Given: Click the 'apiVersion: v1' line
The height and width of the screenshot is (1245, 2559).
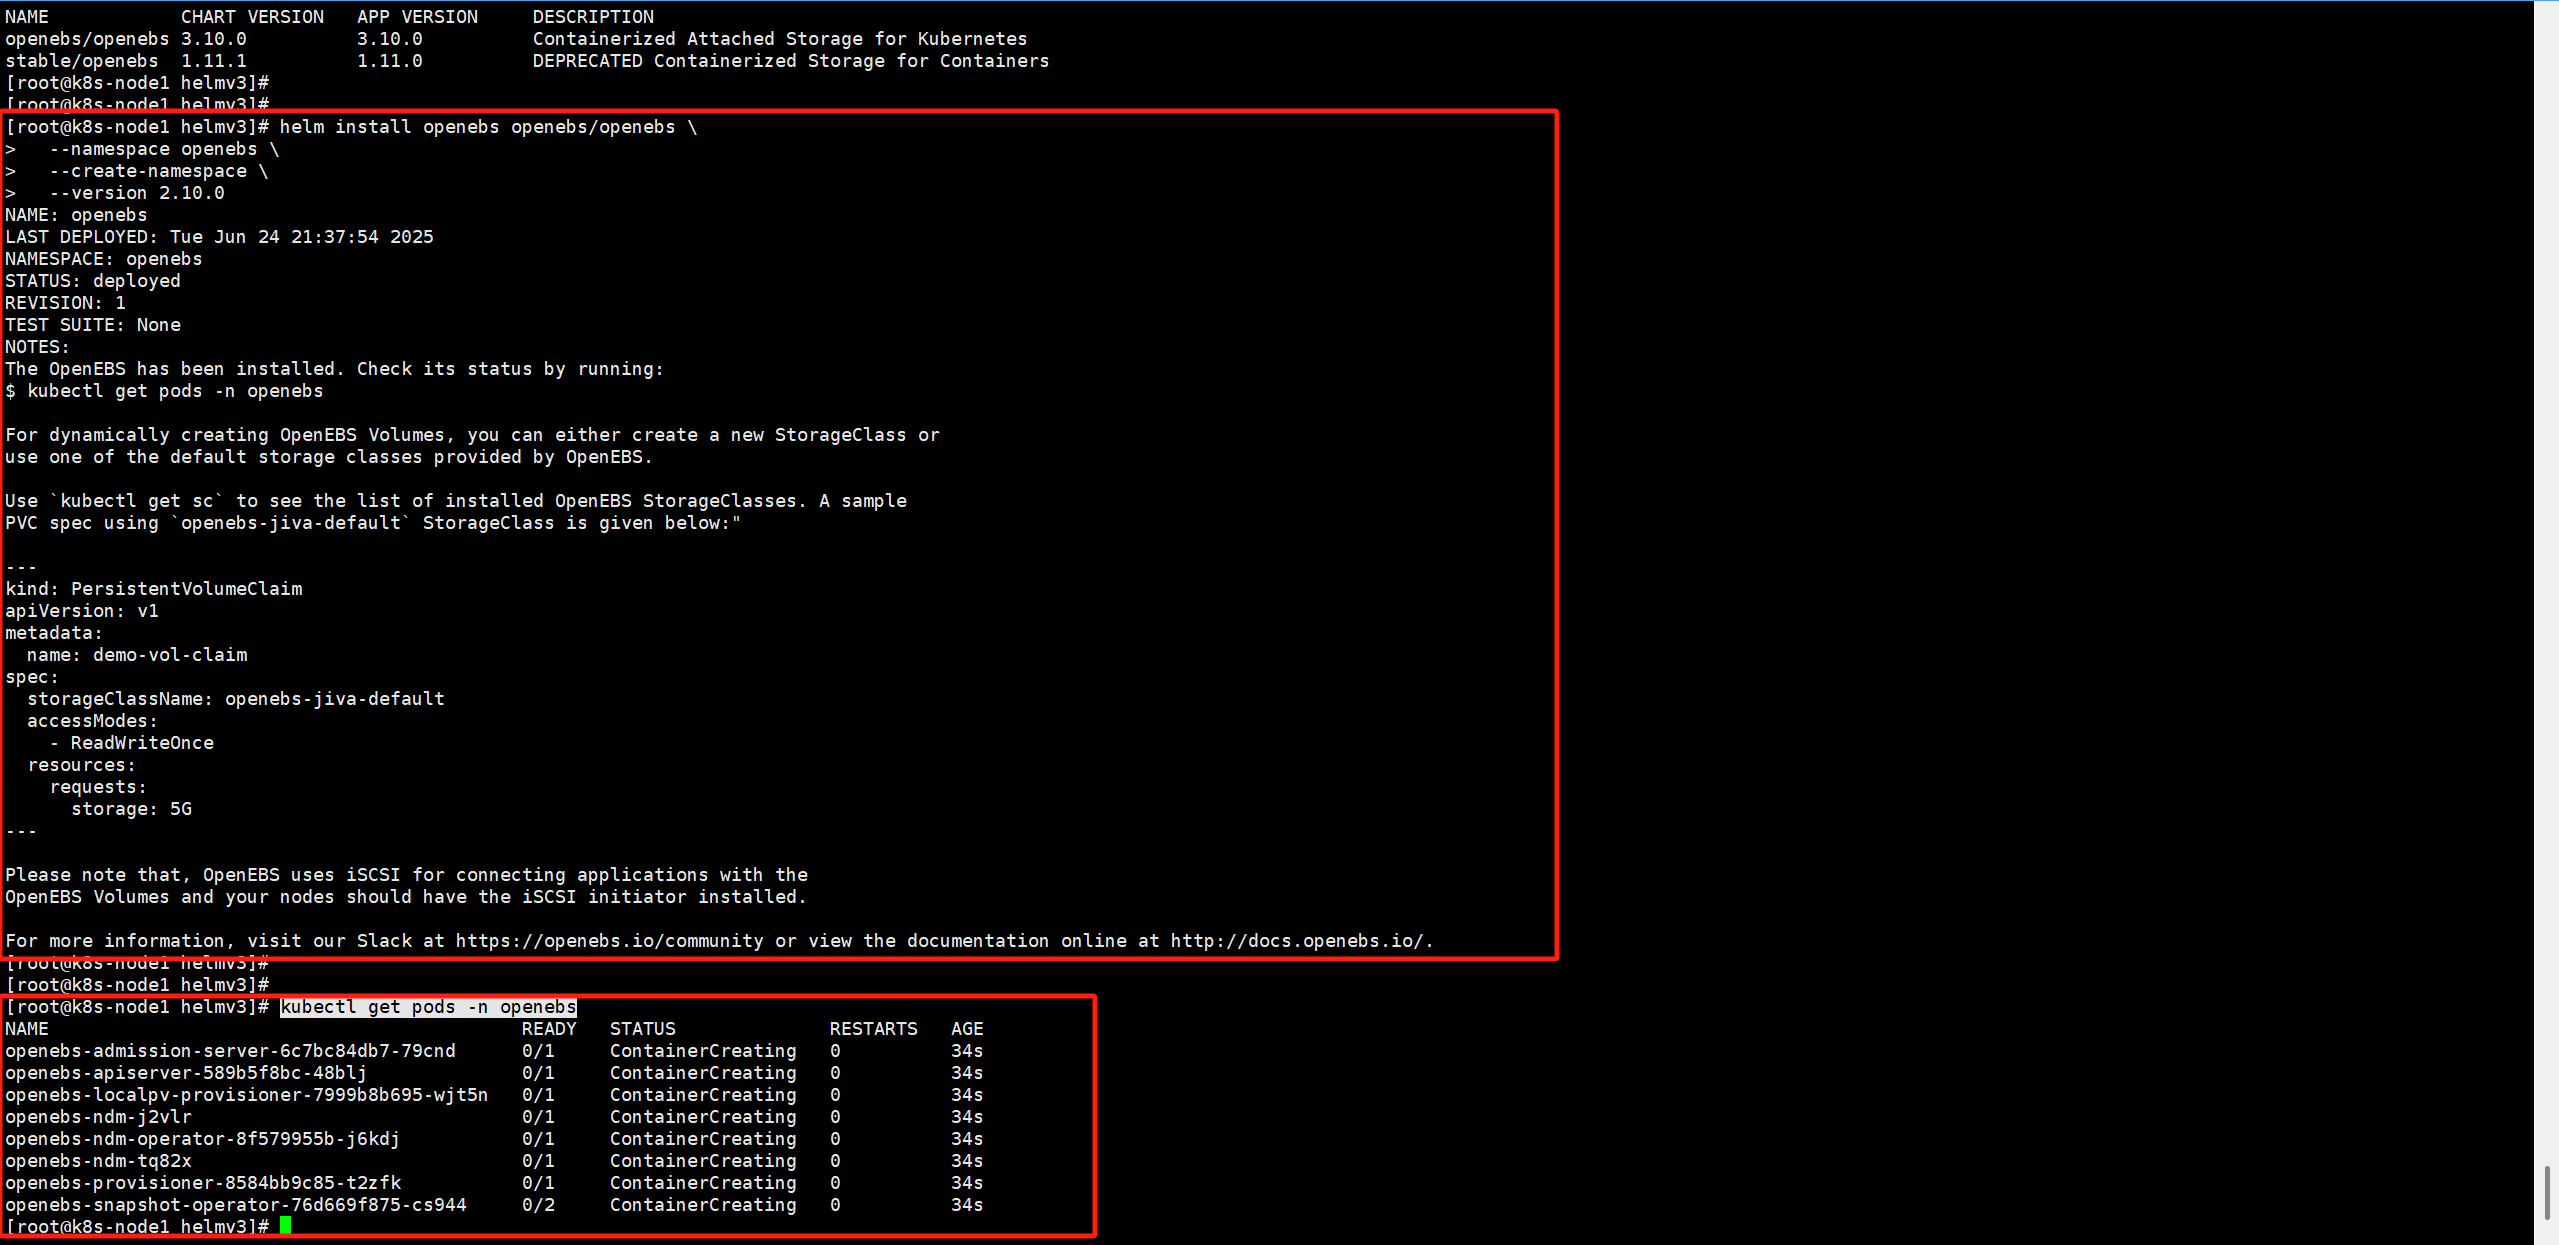Looking at the screenshot, I should click(82, 611).
